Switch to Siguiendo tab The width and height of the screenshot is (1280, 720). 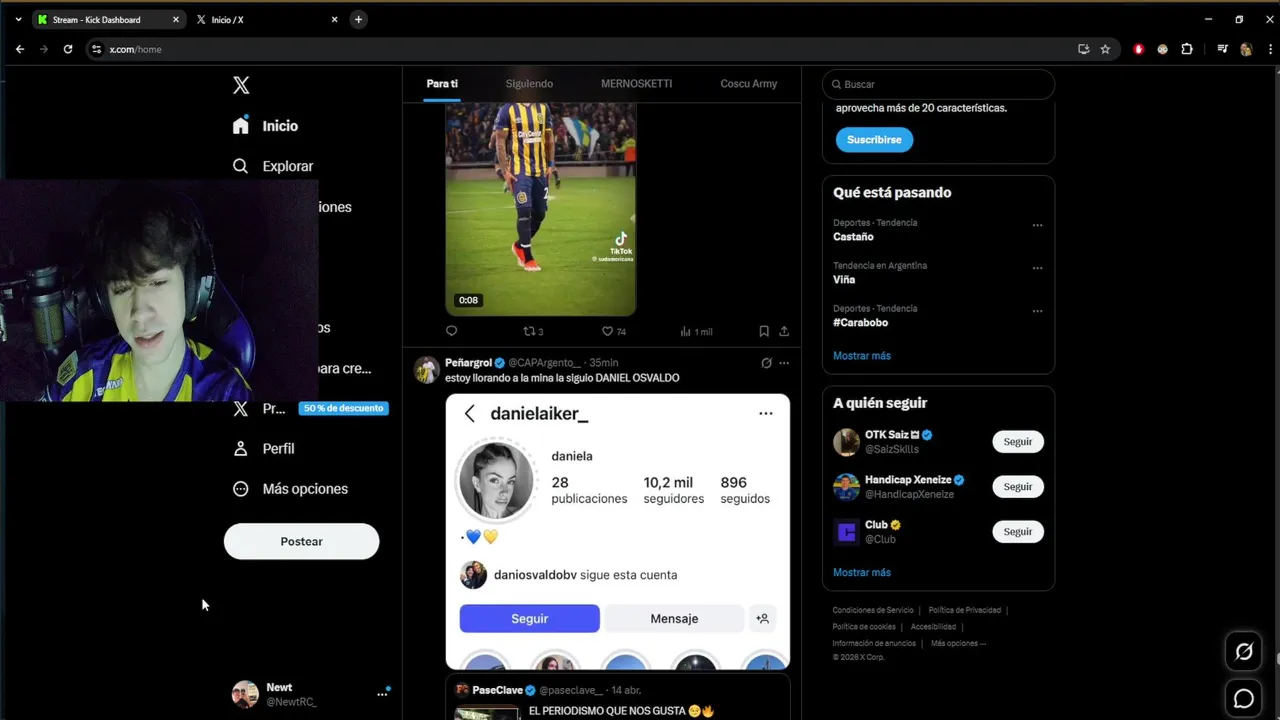pos(529,84)
